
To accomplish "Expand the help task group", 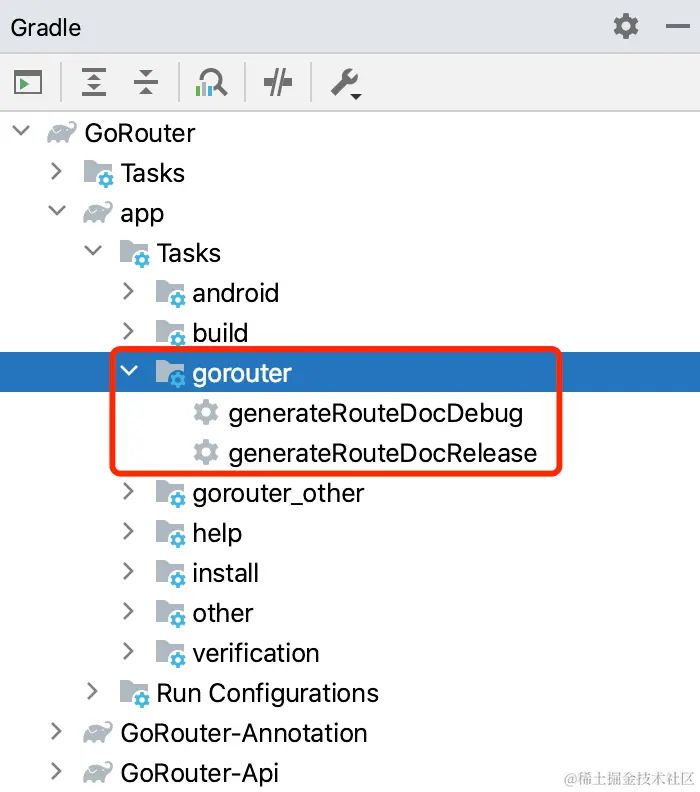I will pos(128,531).
